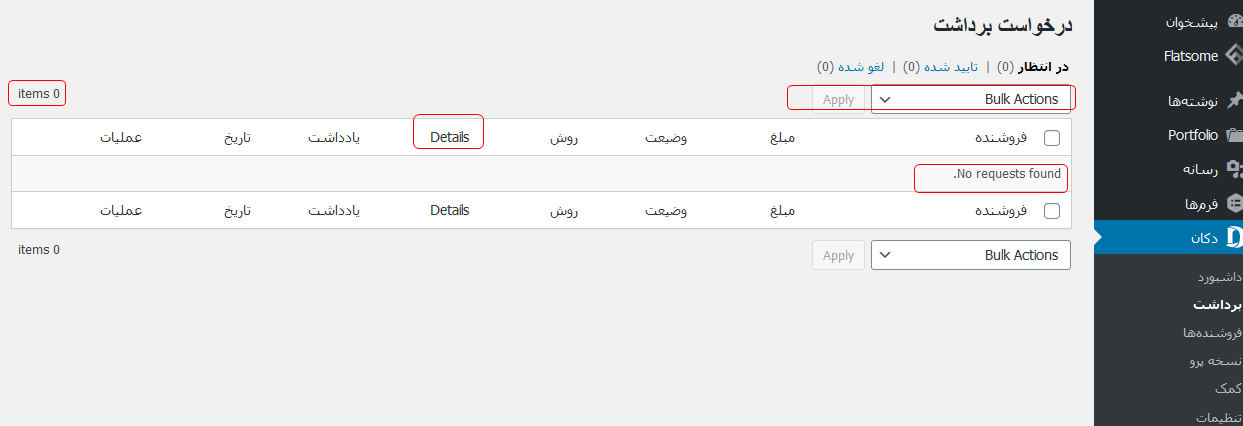Open رسانه media icon
1243x426 pixels.
tap(1234, 169)
